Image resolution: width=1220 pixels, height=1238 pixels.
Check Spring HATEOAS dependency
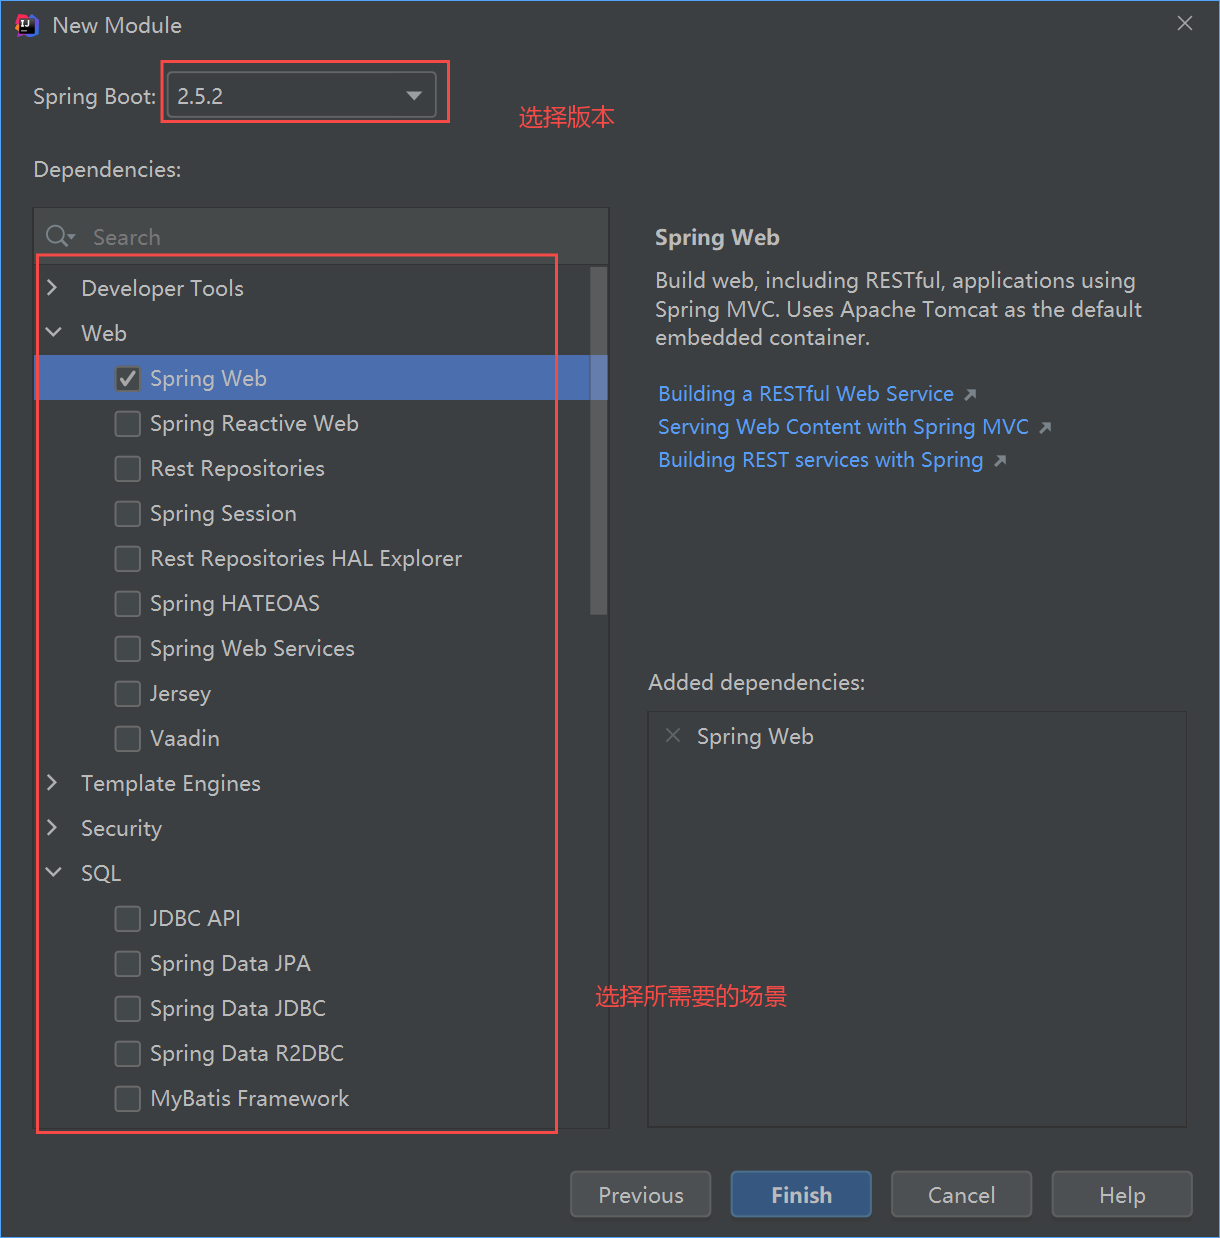[x=127, y=603]
